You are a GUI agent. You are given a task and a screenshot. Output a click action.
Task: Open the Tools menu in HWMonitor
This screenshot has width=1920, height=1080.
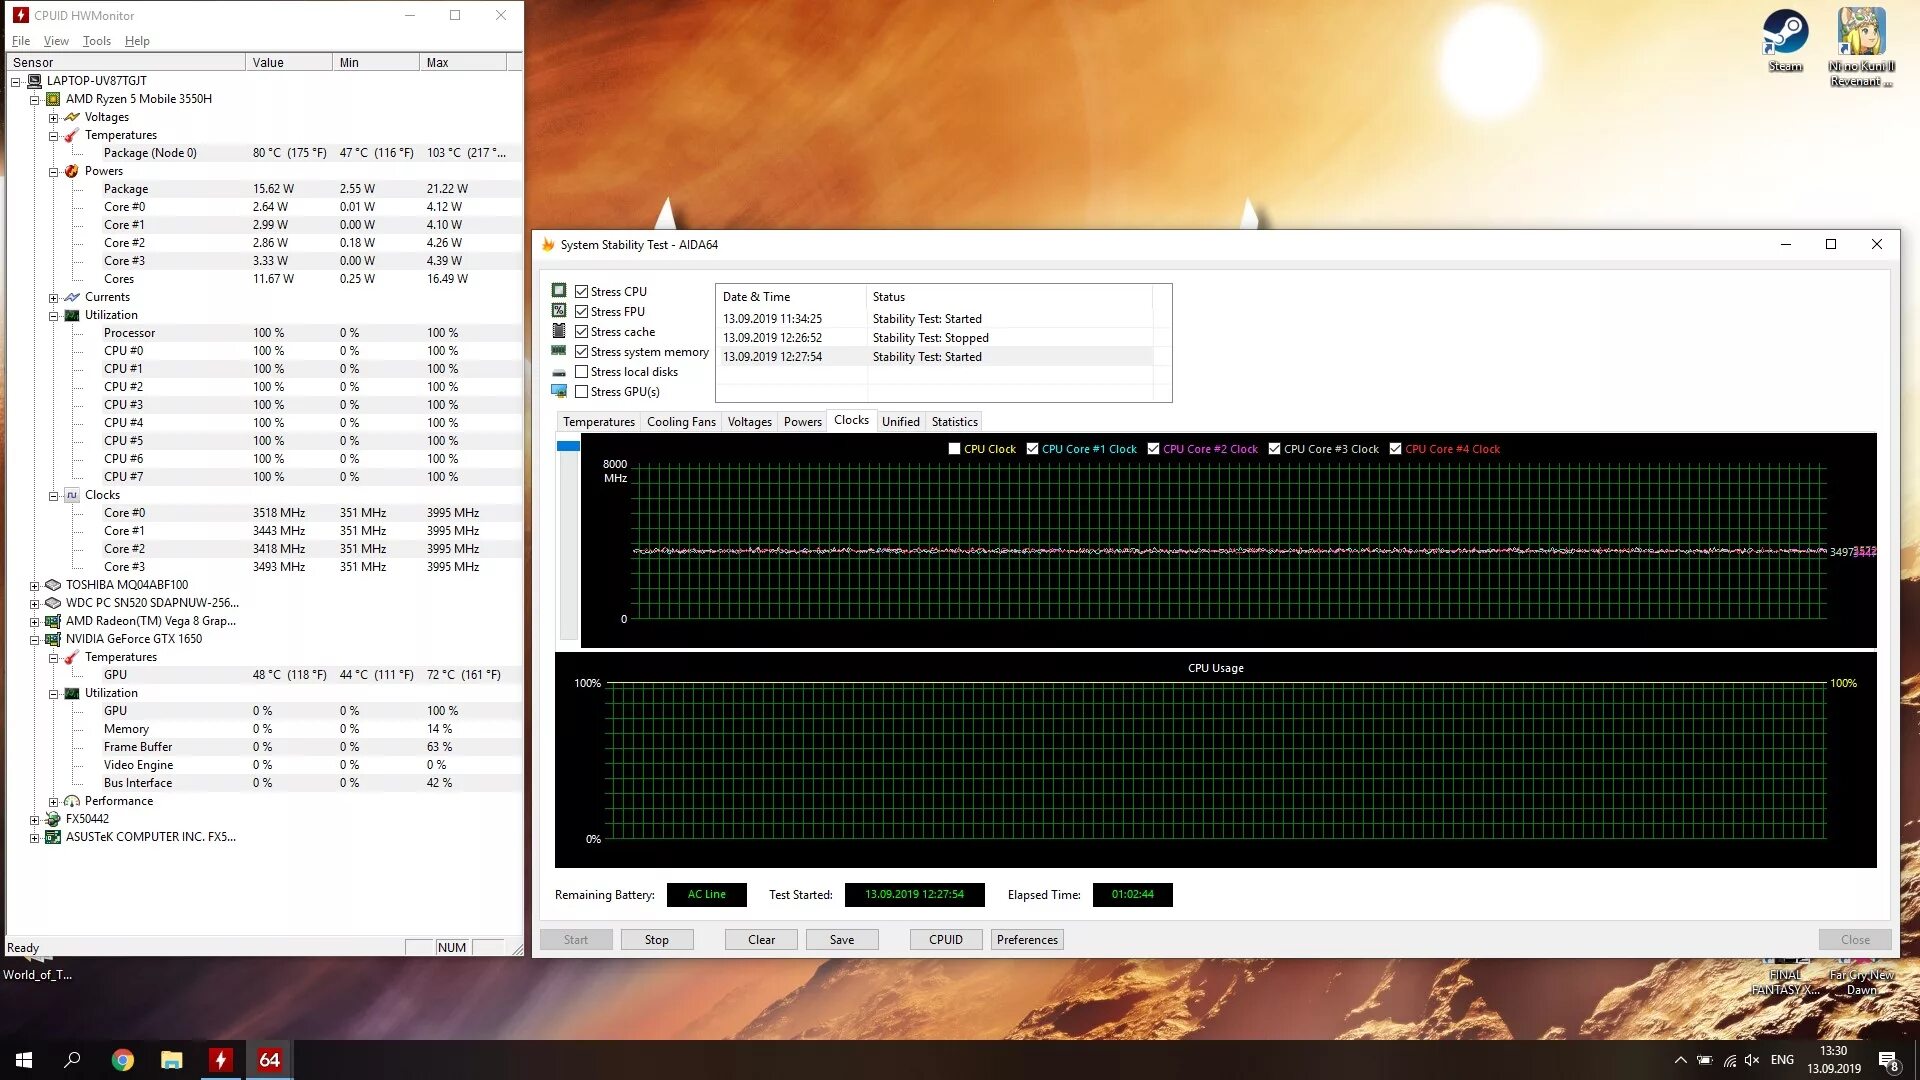pyautogui.click(x=96, y=41)
